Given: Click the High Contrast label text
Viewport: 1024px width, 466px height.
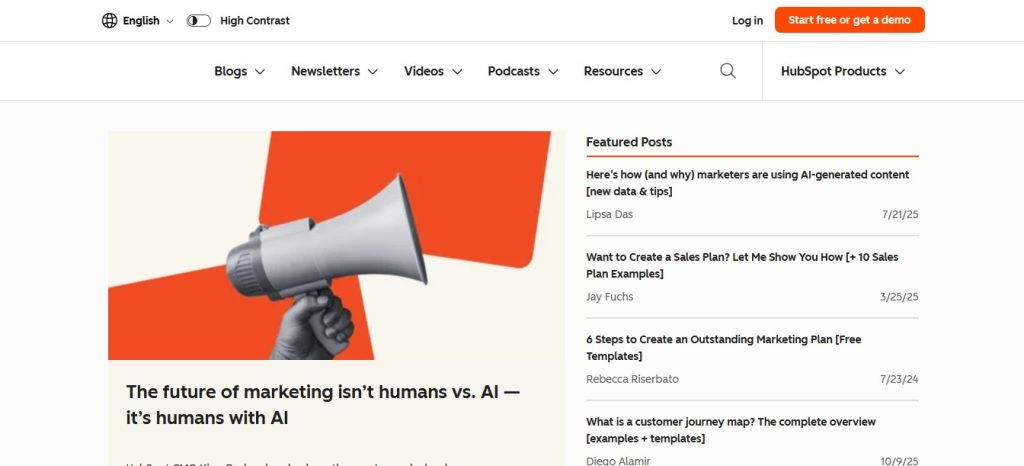Looking at the screenshot, I should [255, 20].
